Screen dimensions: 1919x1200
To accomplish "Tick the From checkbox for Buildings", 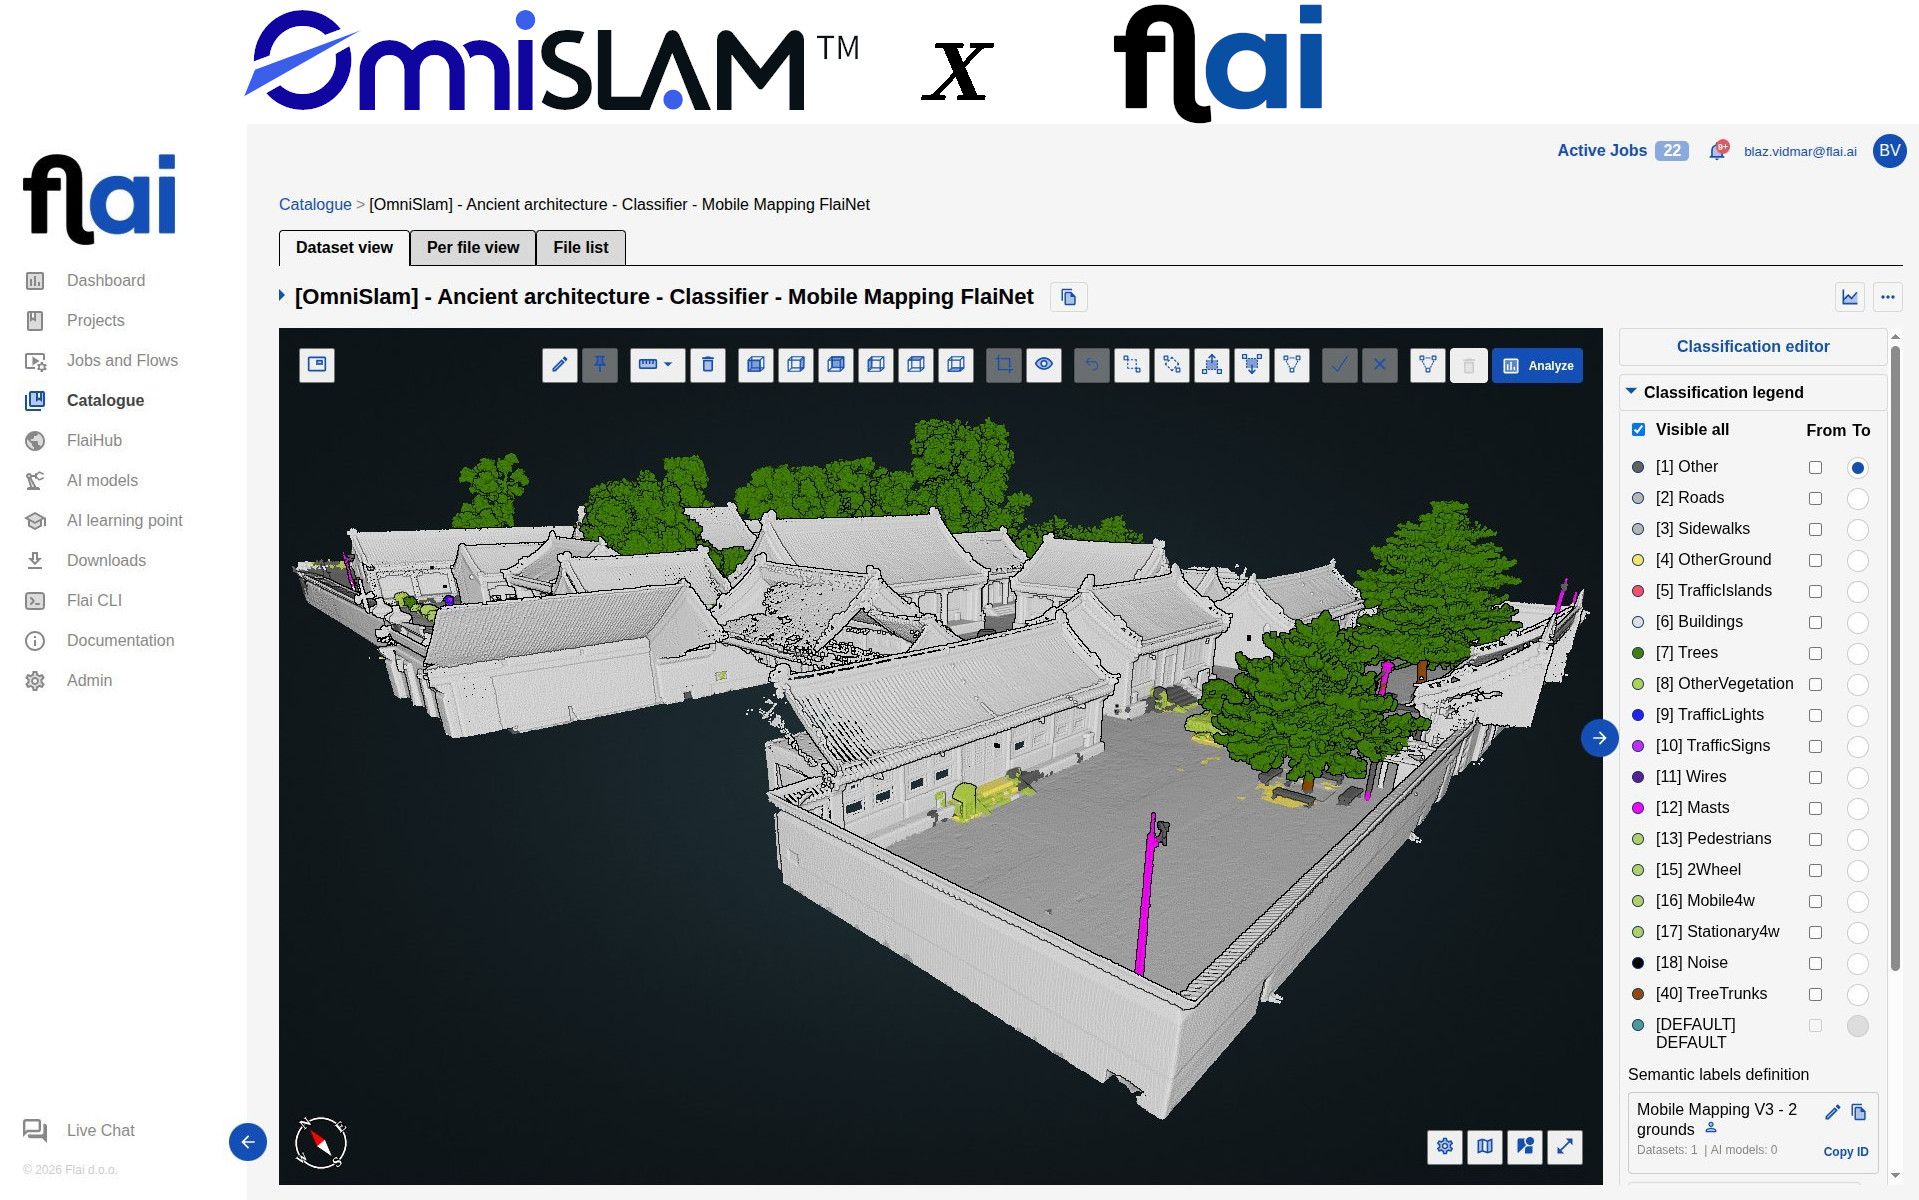I will [x=1815, y=622].
